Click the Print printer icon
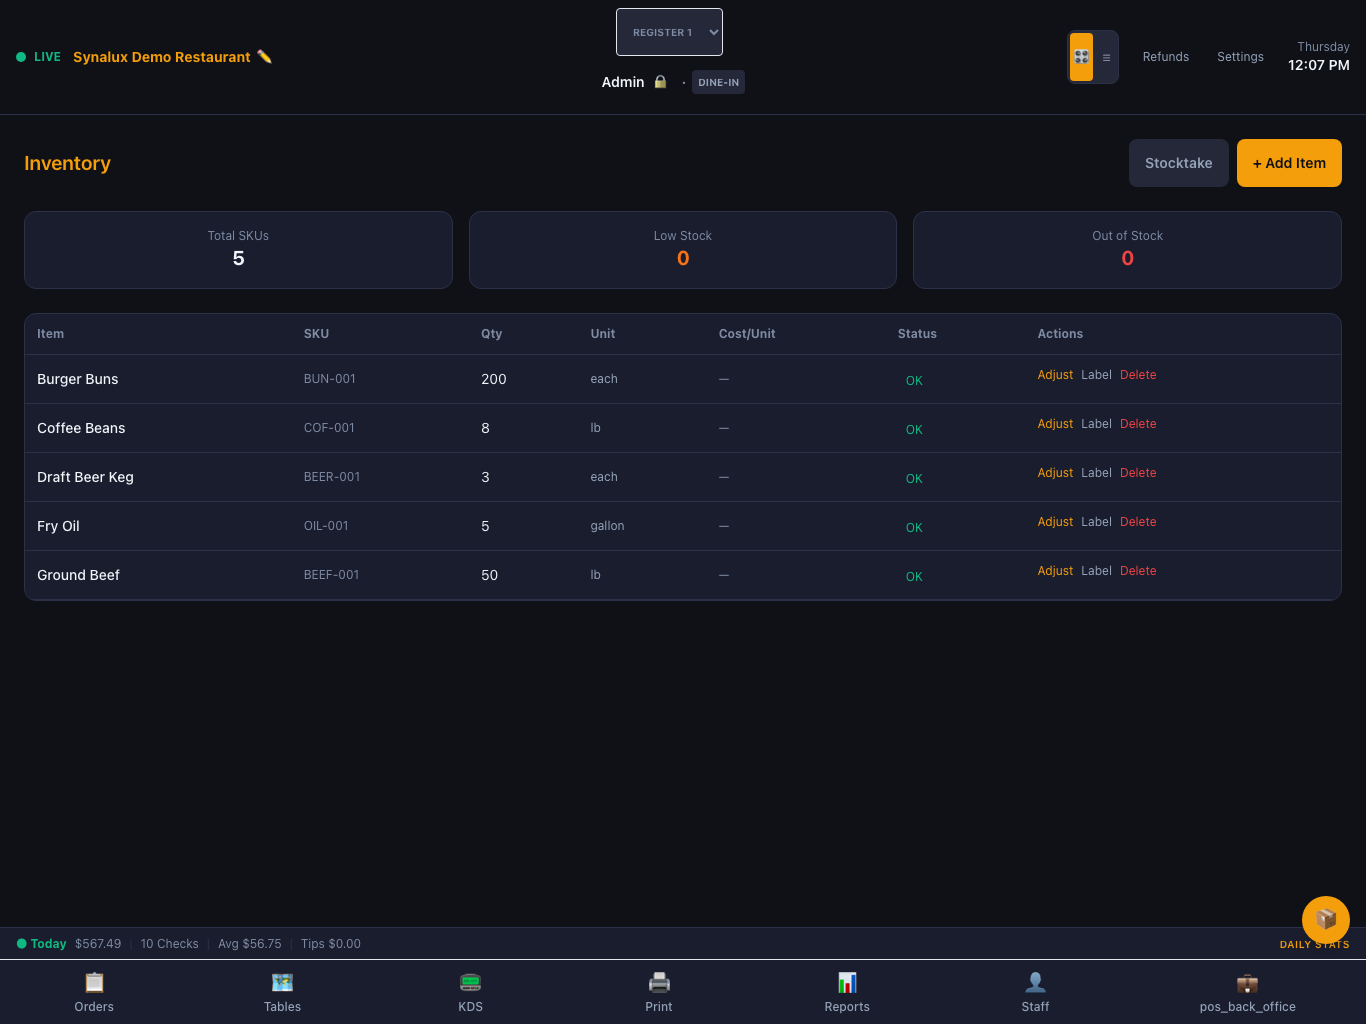Viewport: 1366px width, 1024px height. pos(659,982)
